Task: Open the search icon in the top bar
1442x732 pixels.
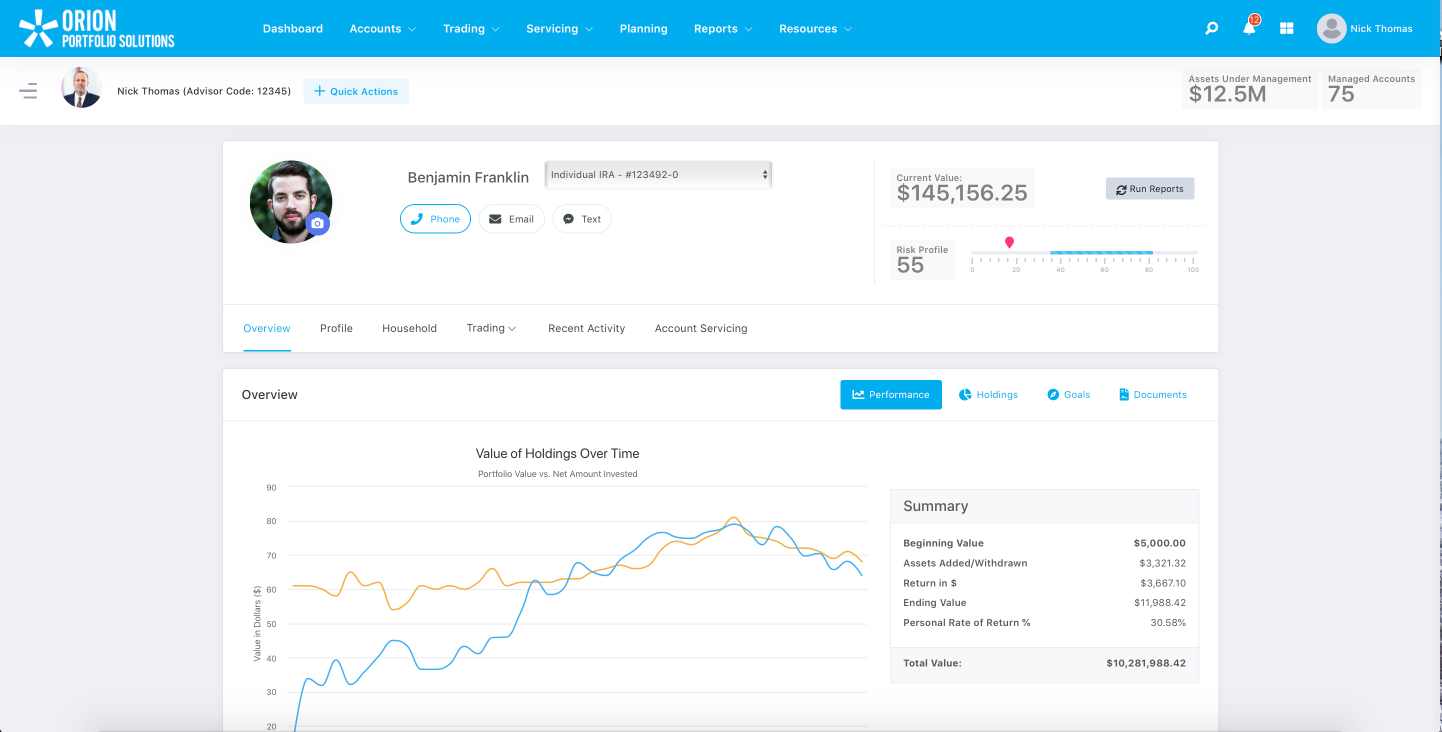Action: coord(1211,28)
